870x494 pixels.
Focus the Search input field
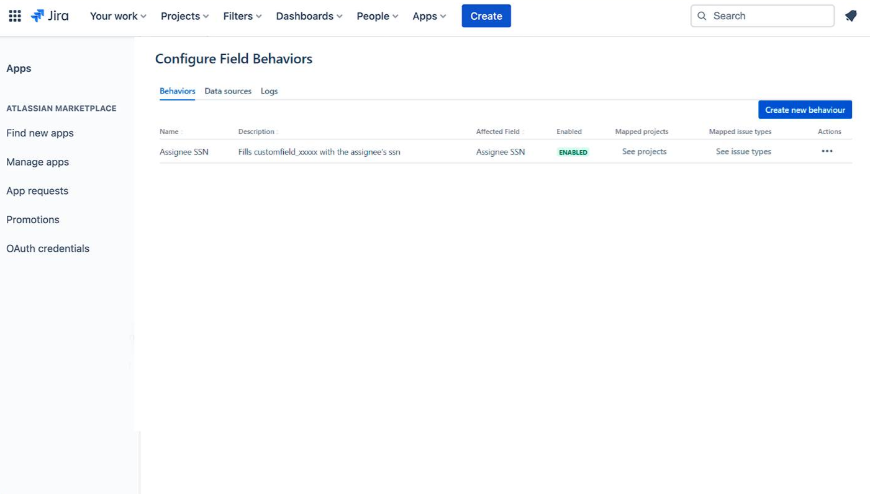click(x=770, y=16)
